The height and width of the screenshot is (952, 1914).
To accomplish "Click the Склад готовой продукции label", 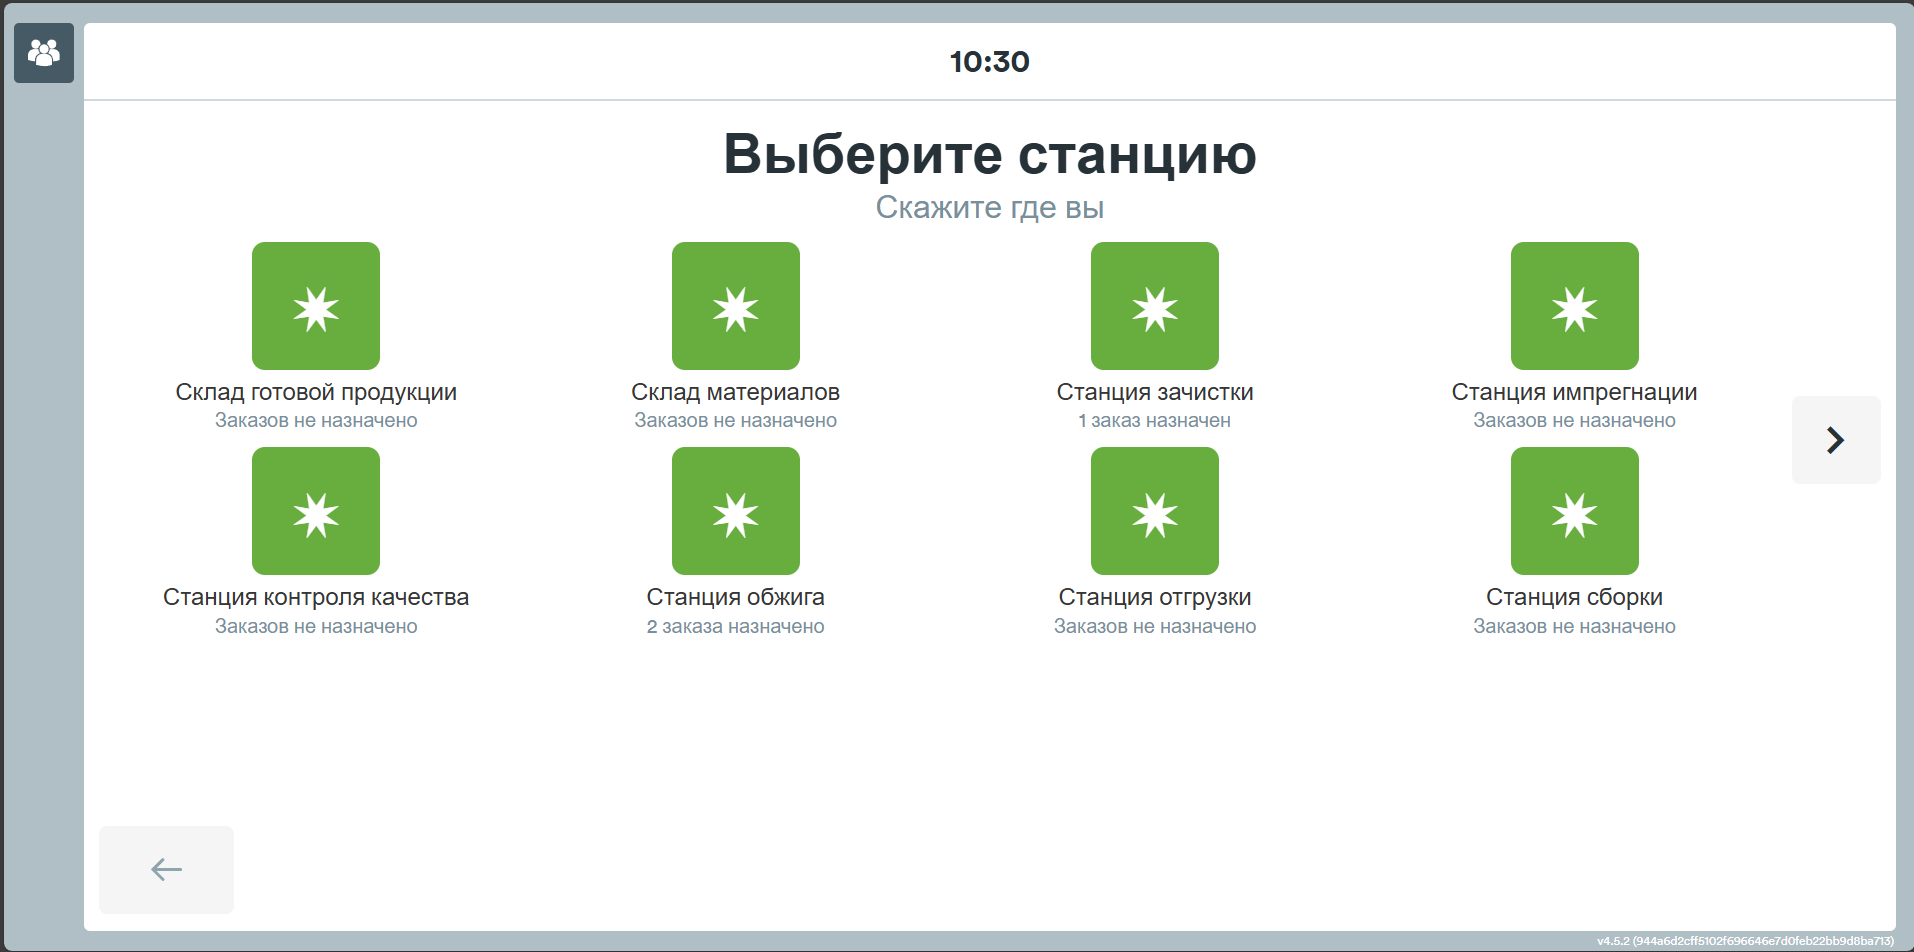I will (316, 393).
